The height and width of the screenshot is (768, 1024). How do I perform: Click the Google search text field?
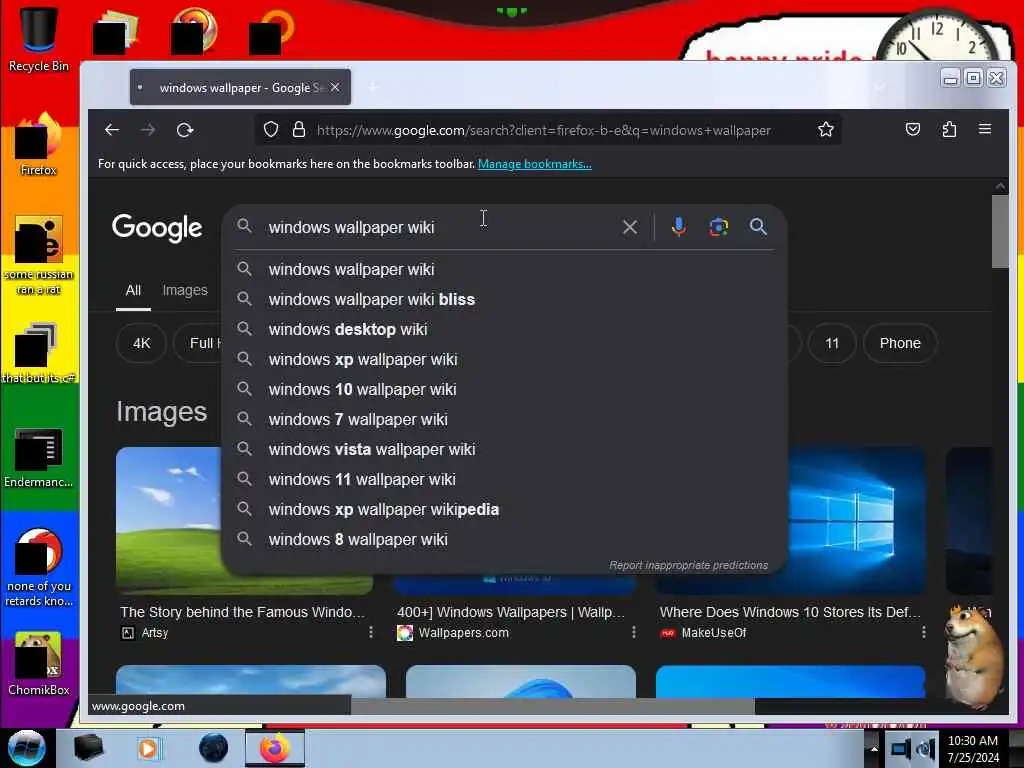(438, 227)
